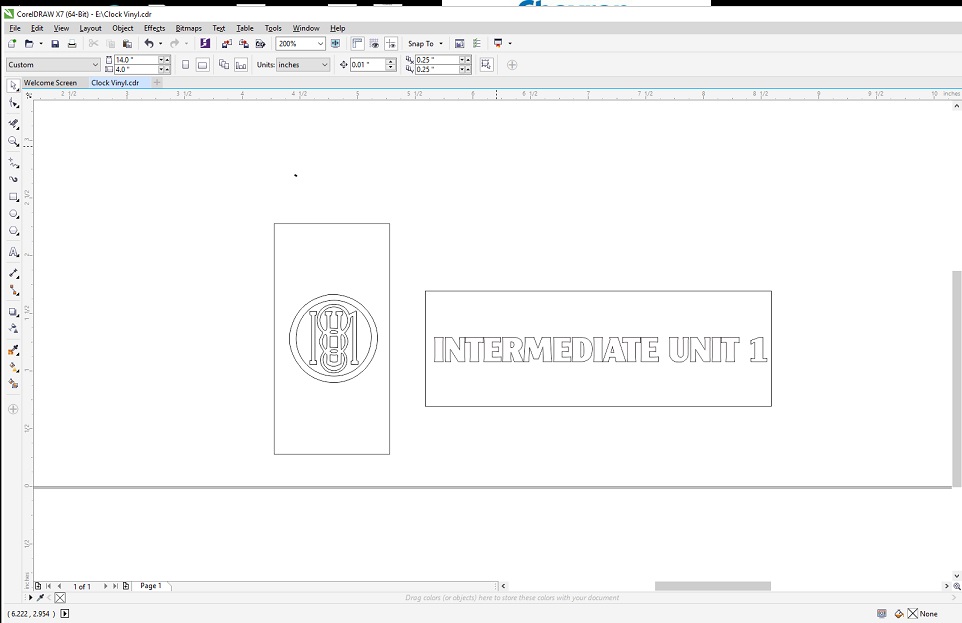
Task: Click the INTERMEDIATE UNIT 1 text object
Action: (599, 350)
